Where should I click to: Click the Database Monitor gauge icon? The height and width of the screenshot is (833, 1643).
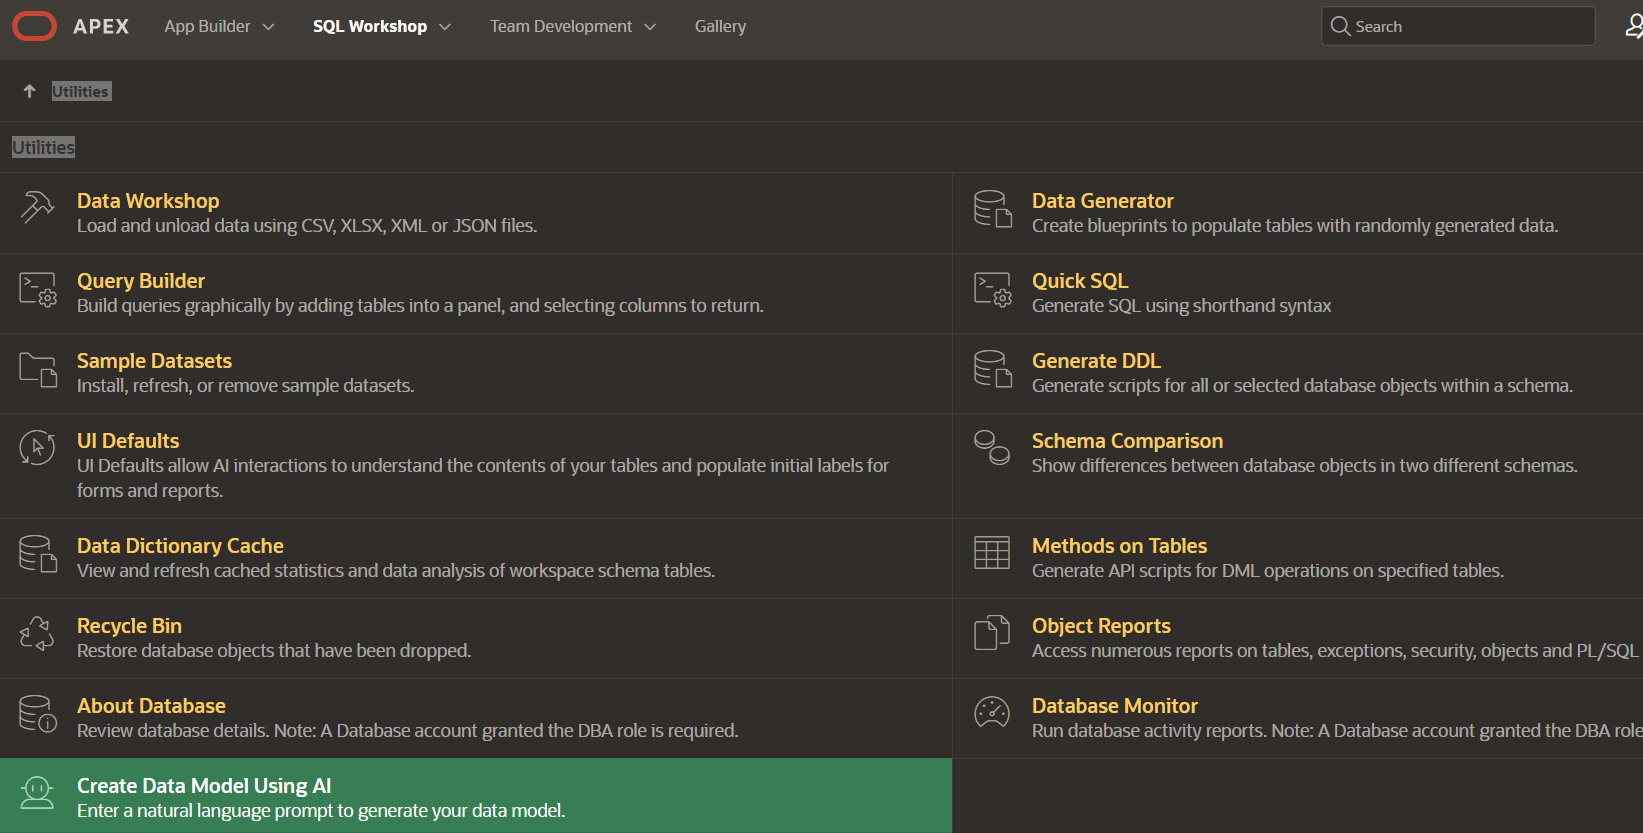pos(992,713)
